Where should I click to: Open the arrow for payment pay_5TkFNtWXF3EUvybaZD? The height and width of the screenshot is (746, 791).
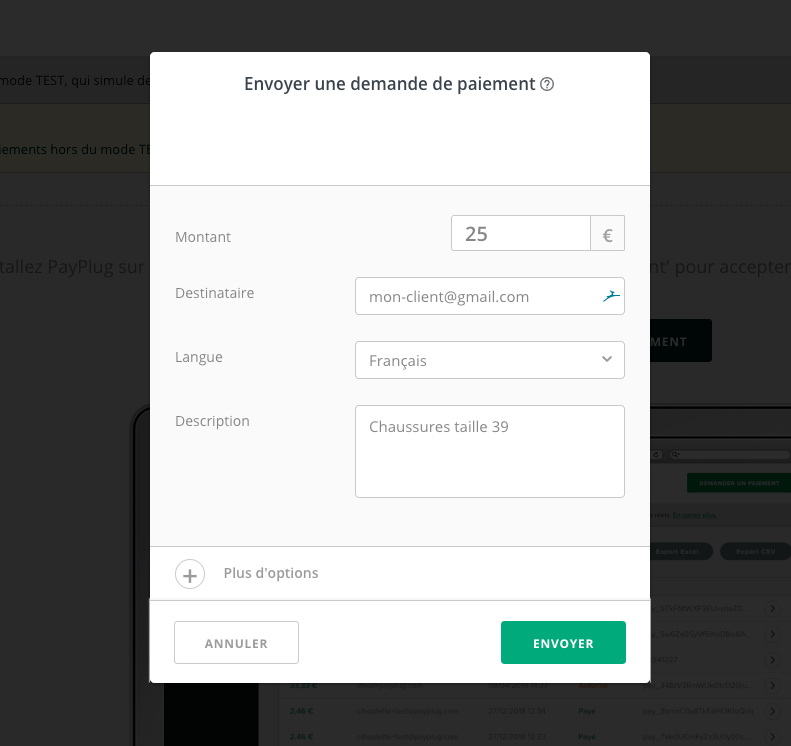click(x=773, y=609)
